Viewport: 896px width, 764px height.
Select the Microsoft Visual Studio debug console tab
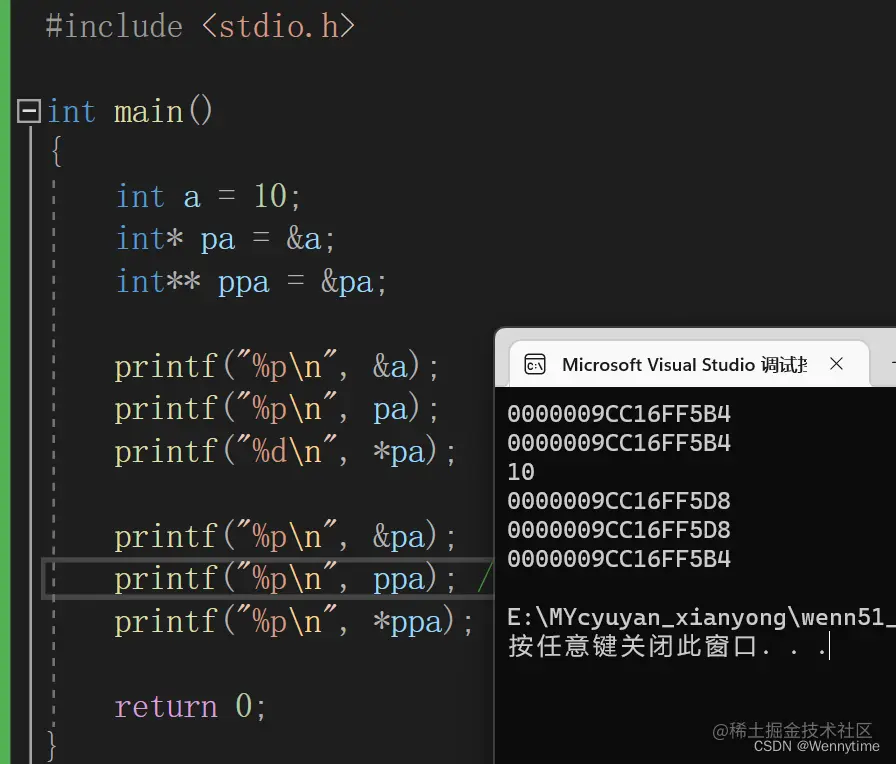tap(689, 364)
